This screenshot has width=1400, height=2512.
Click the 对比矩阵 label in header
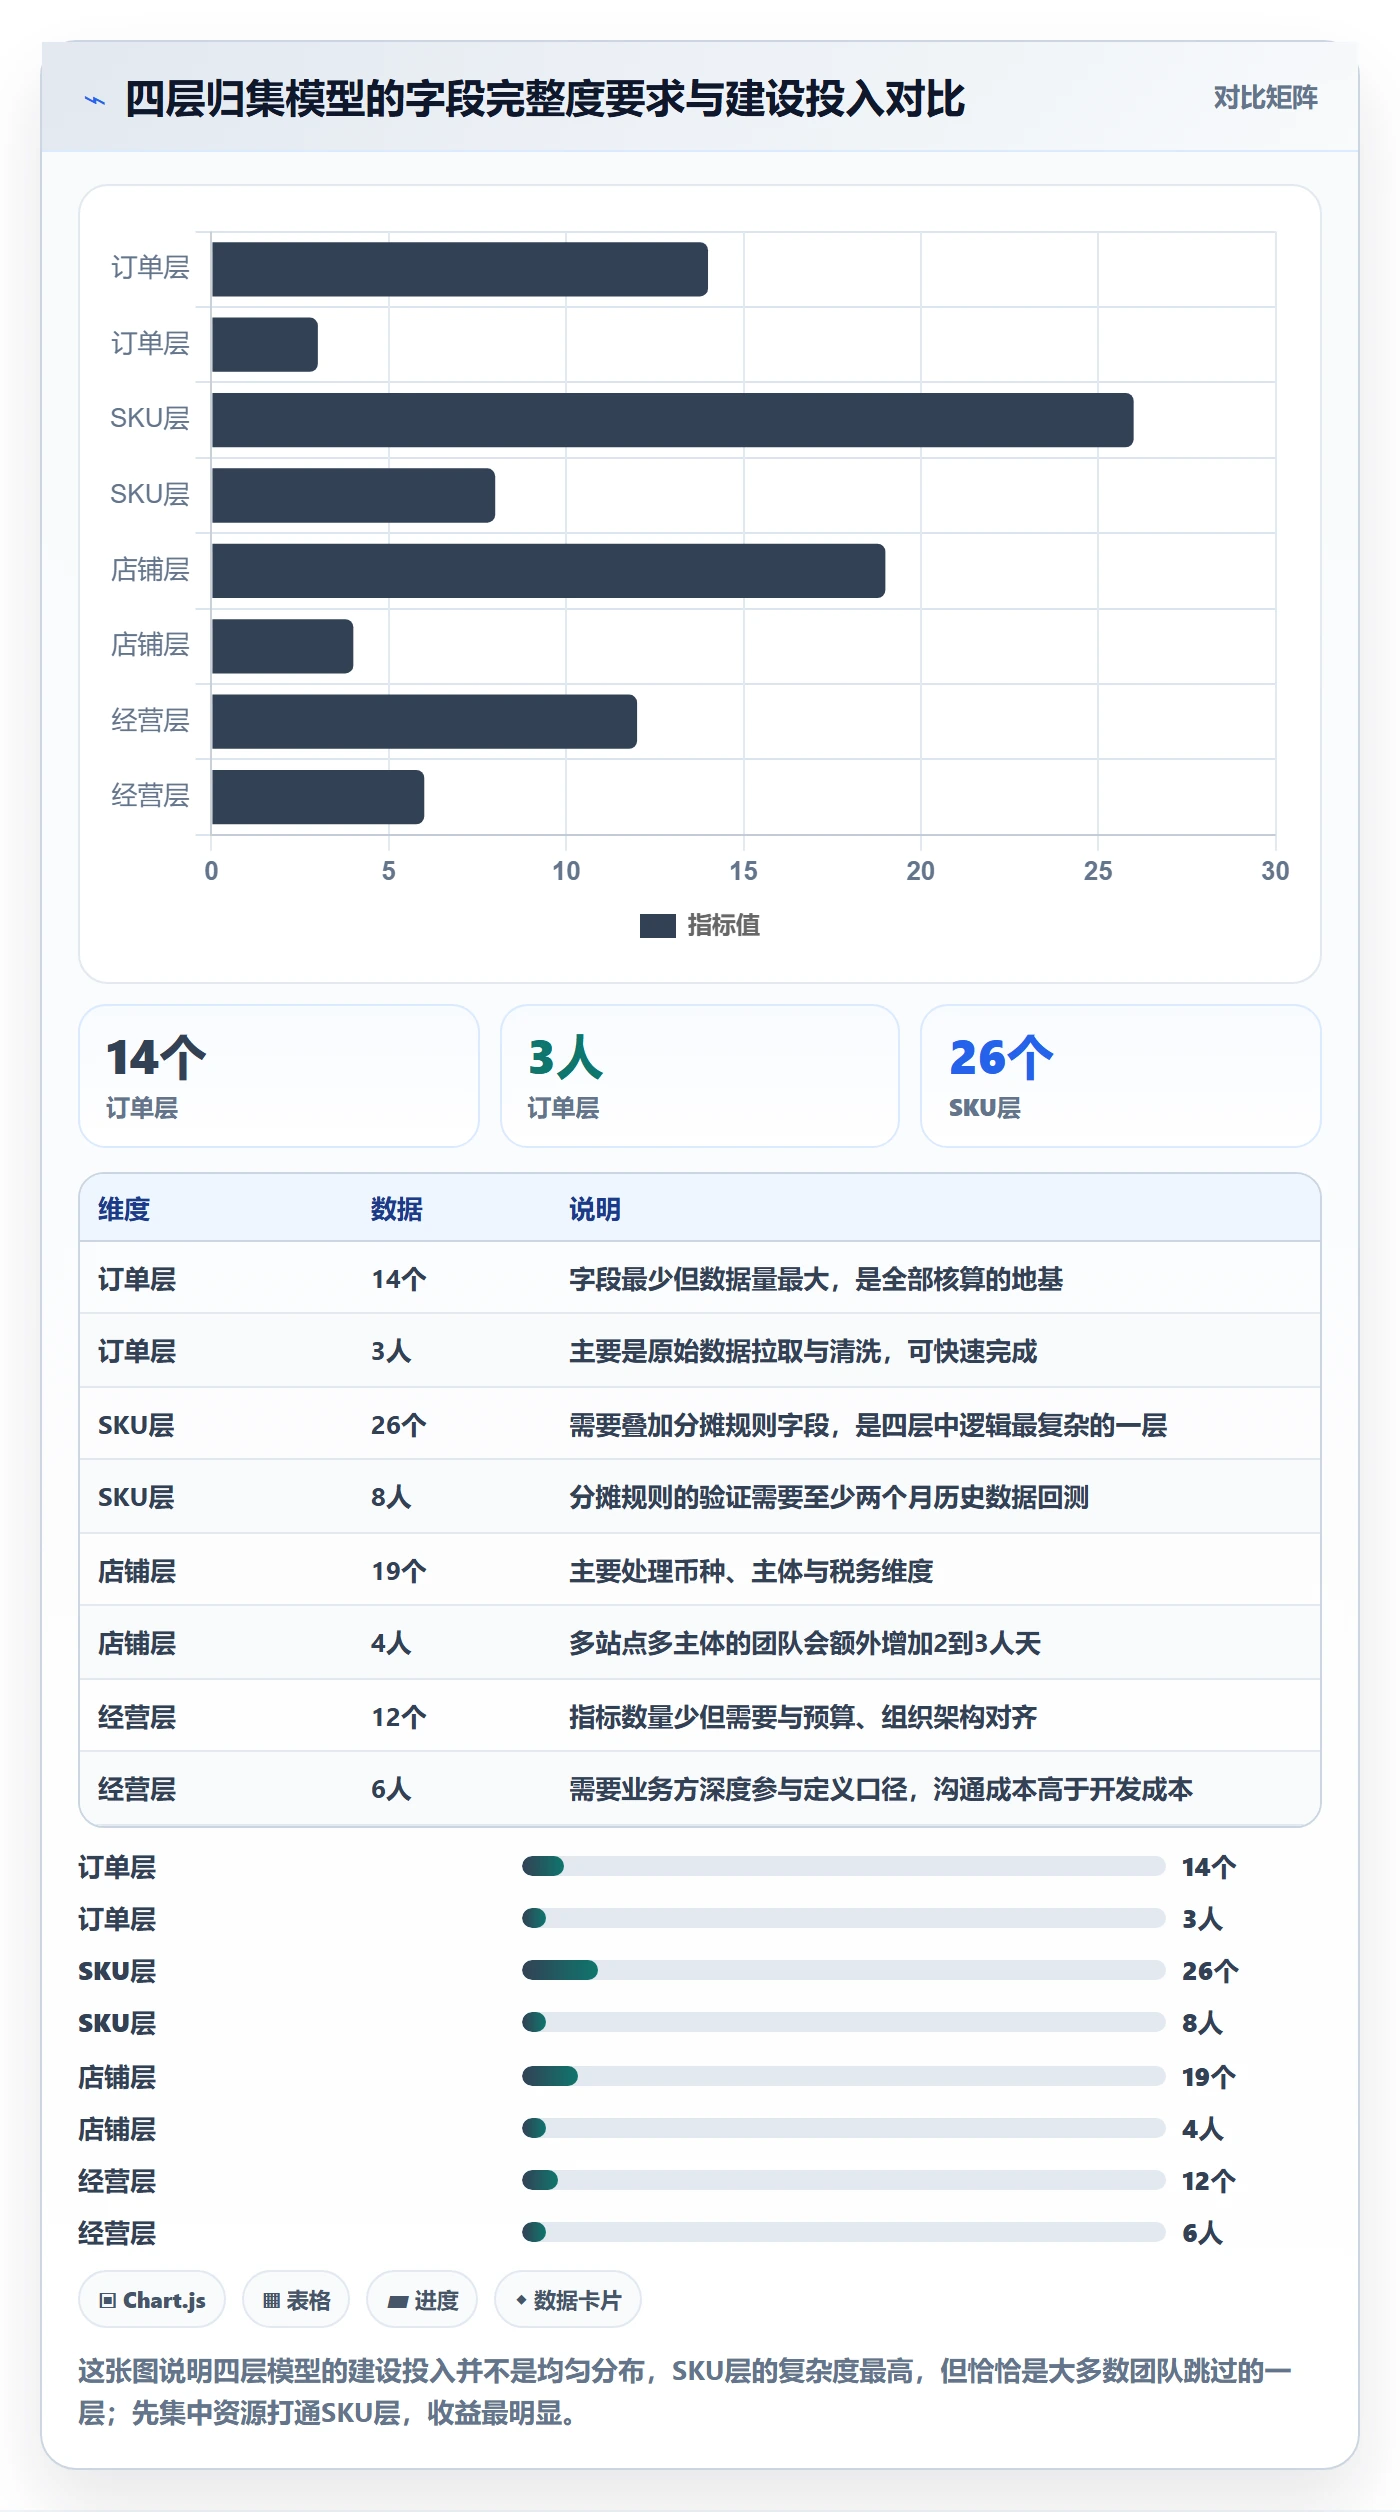point(1265,97)
